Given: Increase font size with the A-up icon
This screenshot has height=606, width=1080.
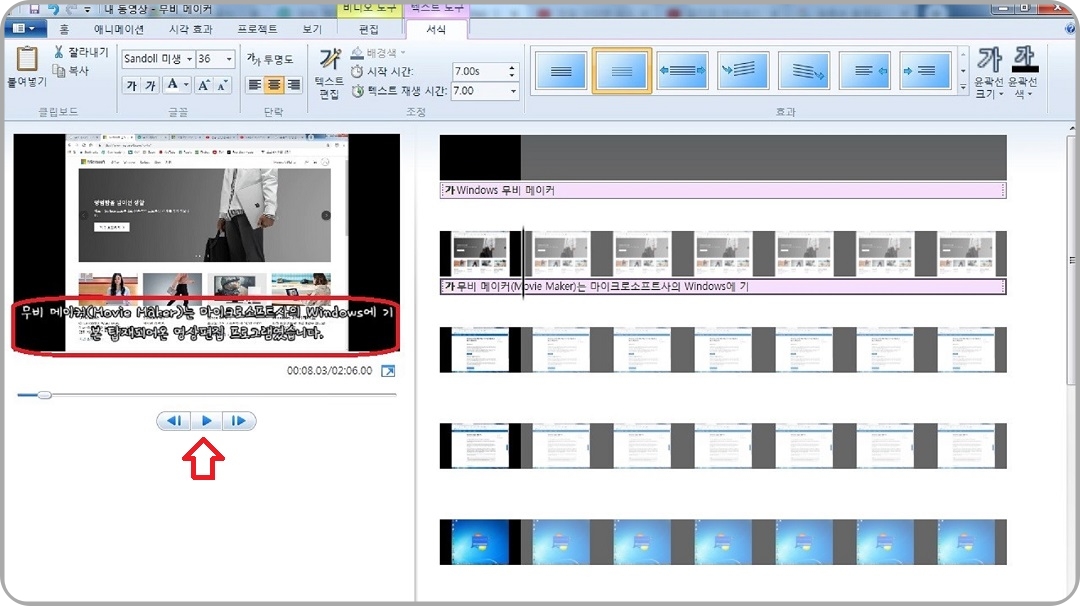Looking at the screenshot, I should click(203, 85).
